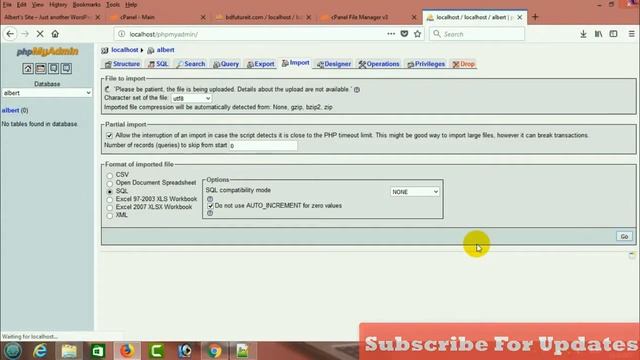Open the SQL query window icon in sidebar
Screen dimensions: 640x360
coord(40,68)
